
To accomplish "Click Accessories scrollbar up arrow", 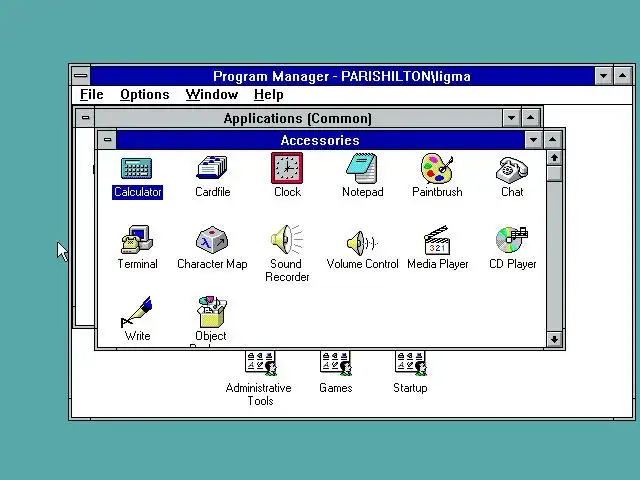I will click(554, 158).
